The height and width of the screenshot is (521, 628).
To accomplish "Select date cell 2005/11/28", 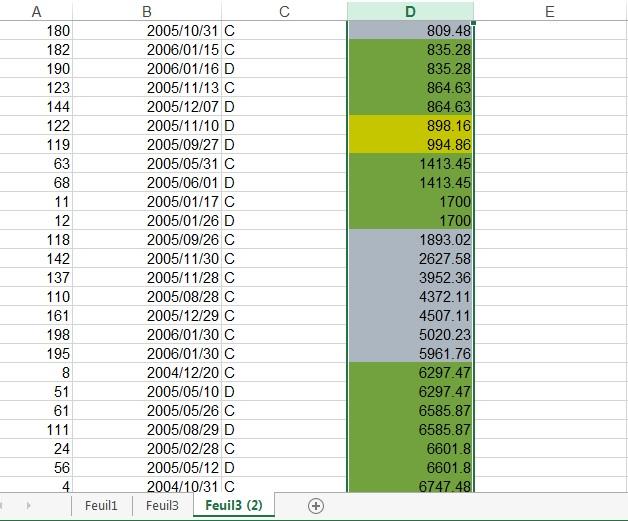I will 147,278.
